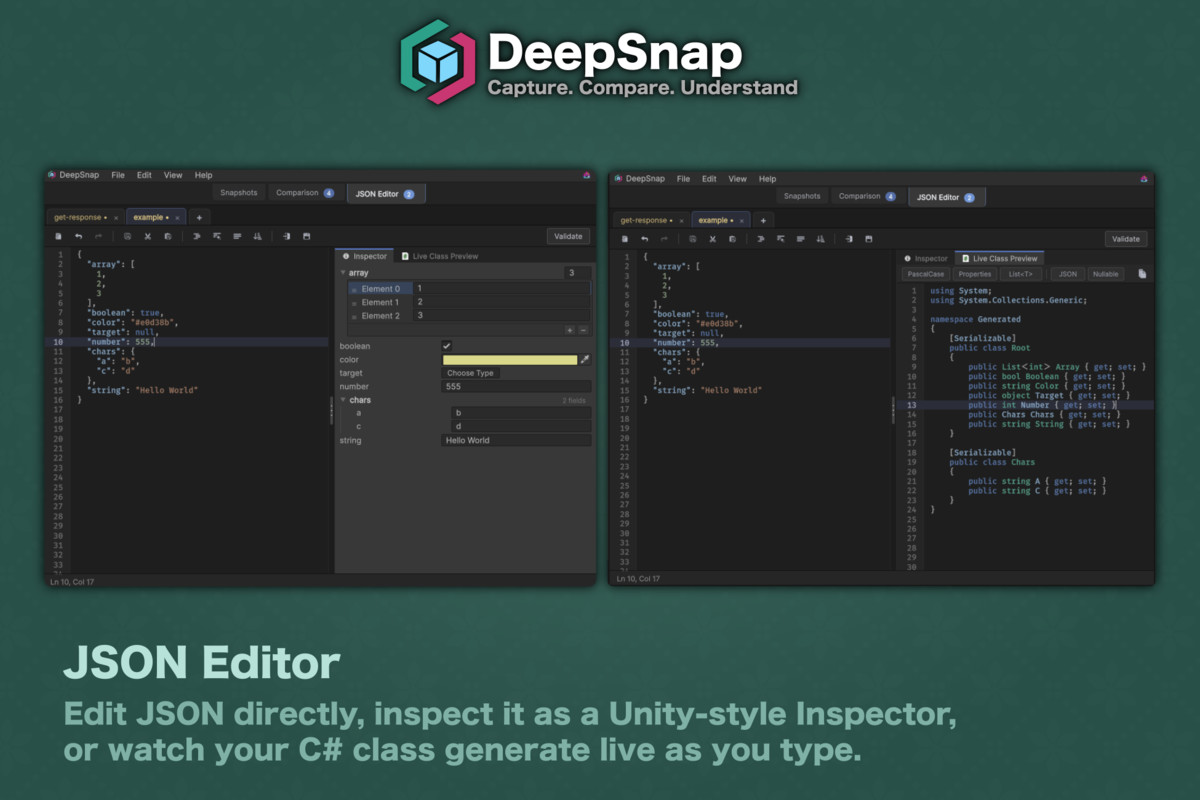The width and height of the screenshot is (1200, 800).
Task: Click the undo arrow in Inspector window toolbar
Action: pos(78,236)
